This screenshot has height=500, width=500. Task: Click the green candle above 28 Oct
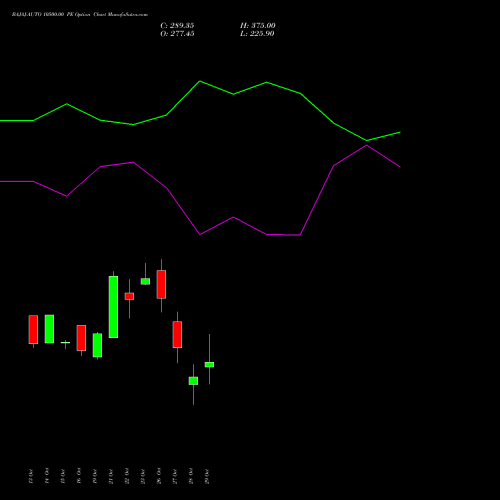click(x=193, y=381)
